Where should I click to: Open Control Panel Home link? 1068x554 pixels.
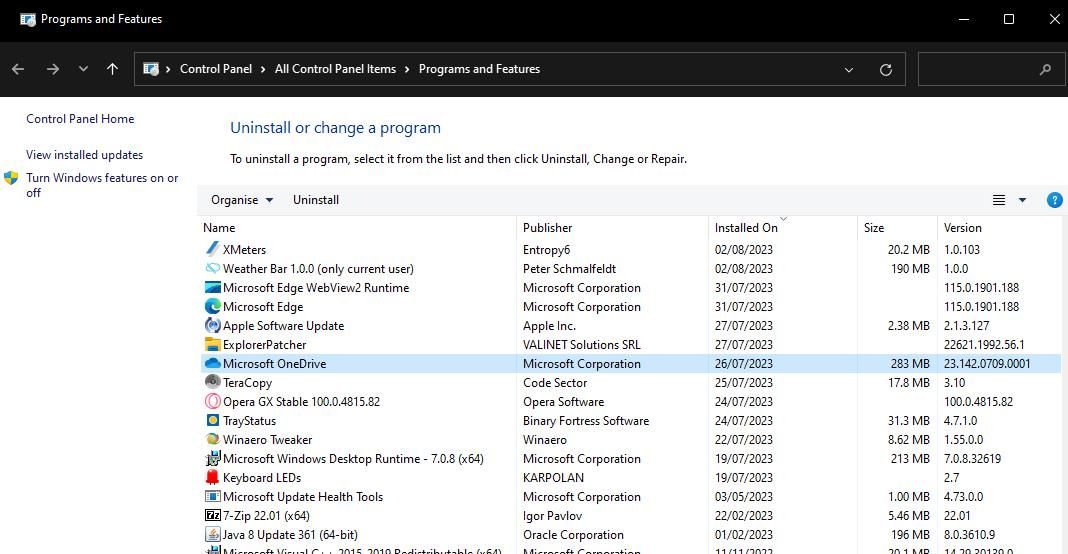point(80,119)
